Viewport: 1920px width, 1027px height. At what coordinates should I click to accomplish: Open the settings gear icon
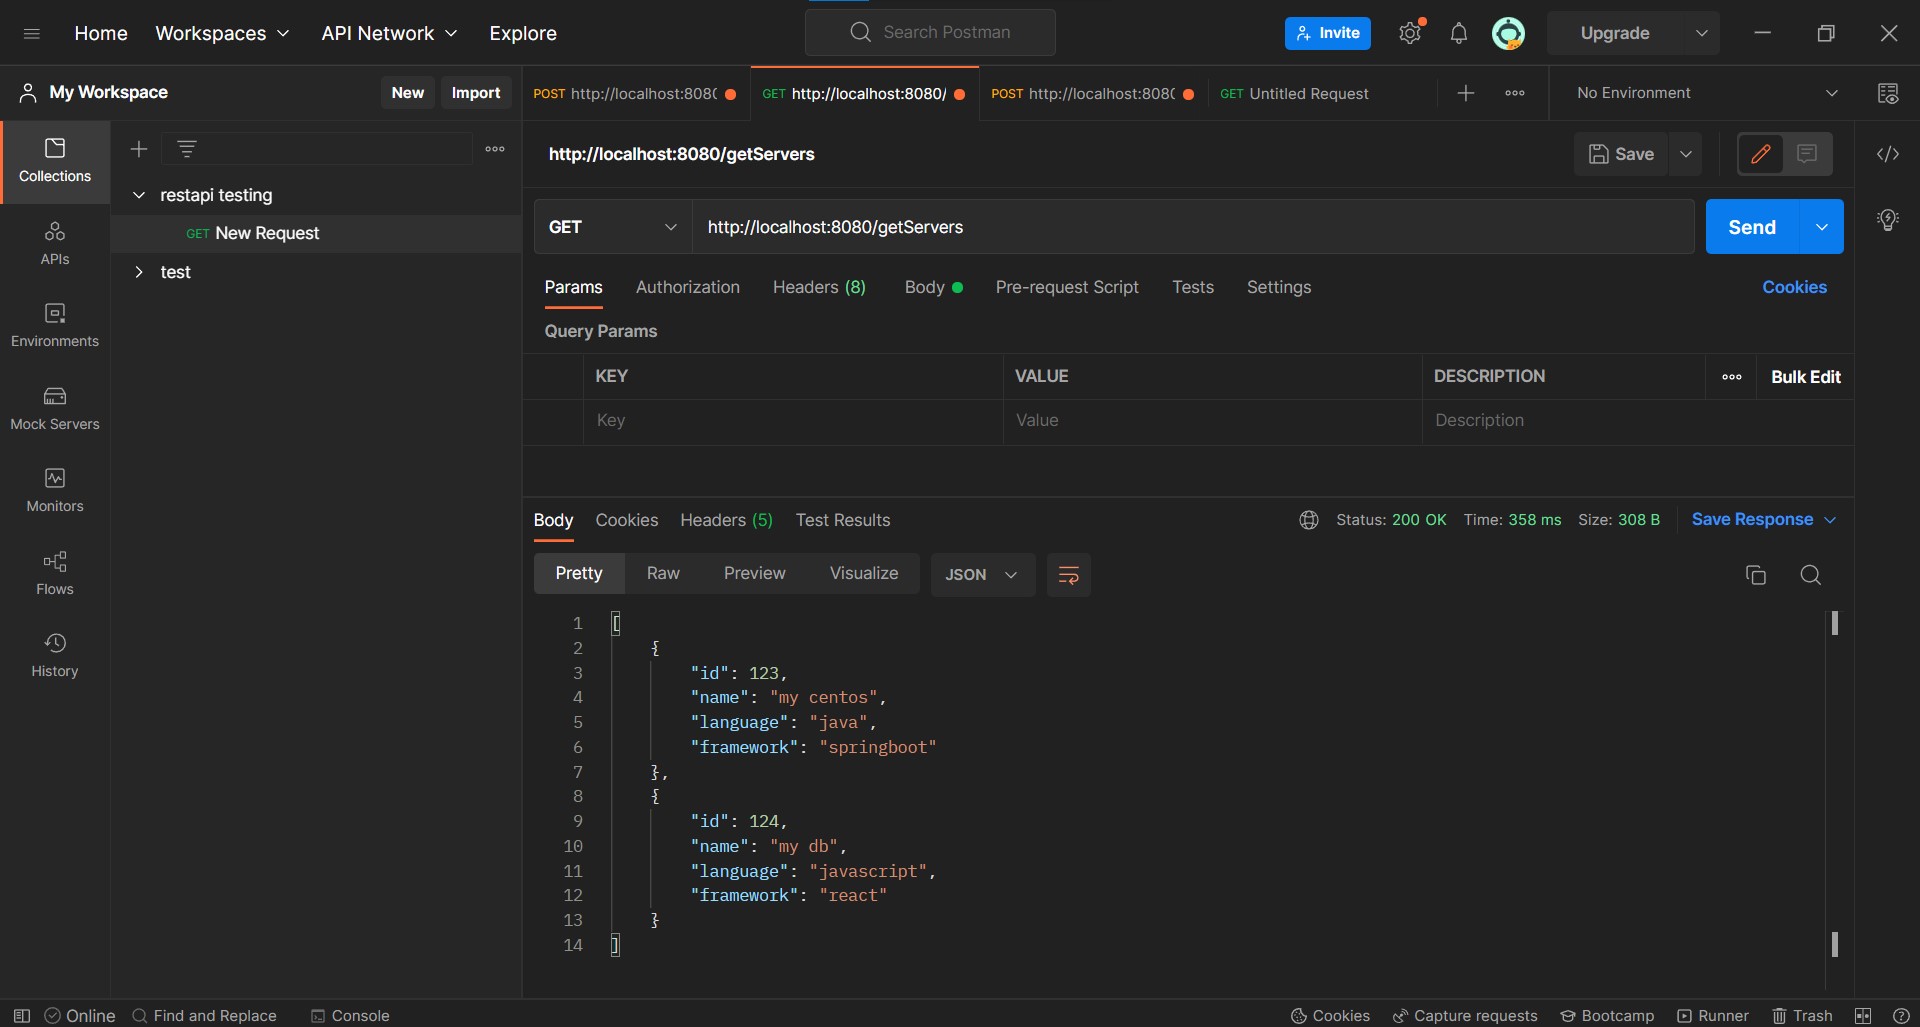coord(1410,33)
